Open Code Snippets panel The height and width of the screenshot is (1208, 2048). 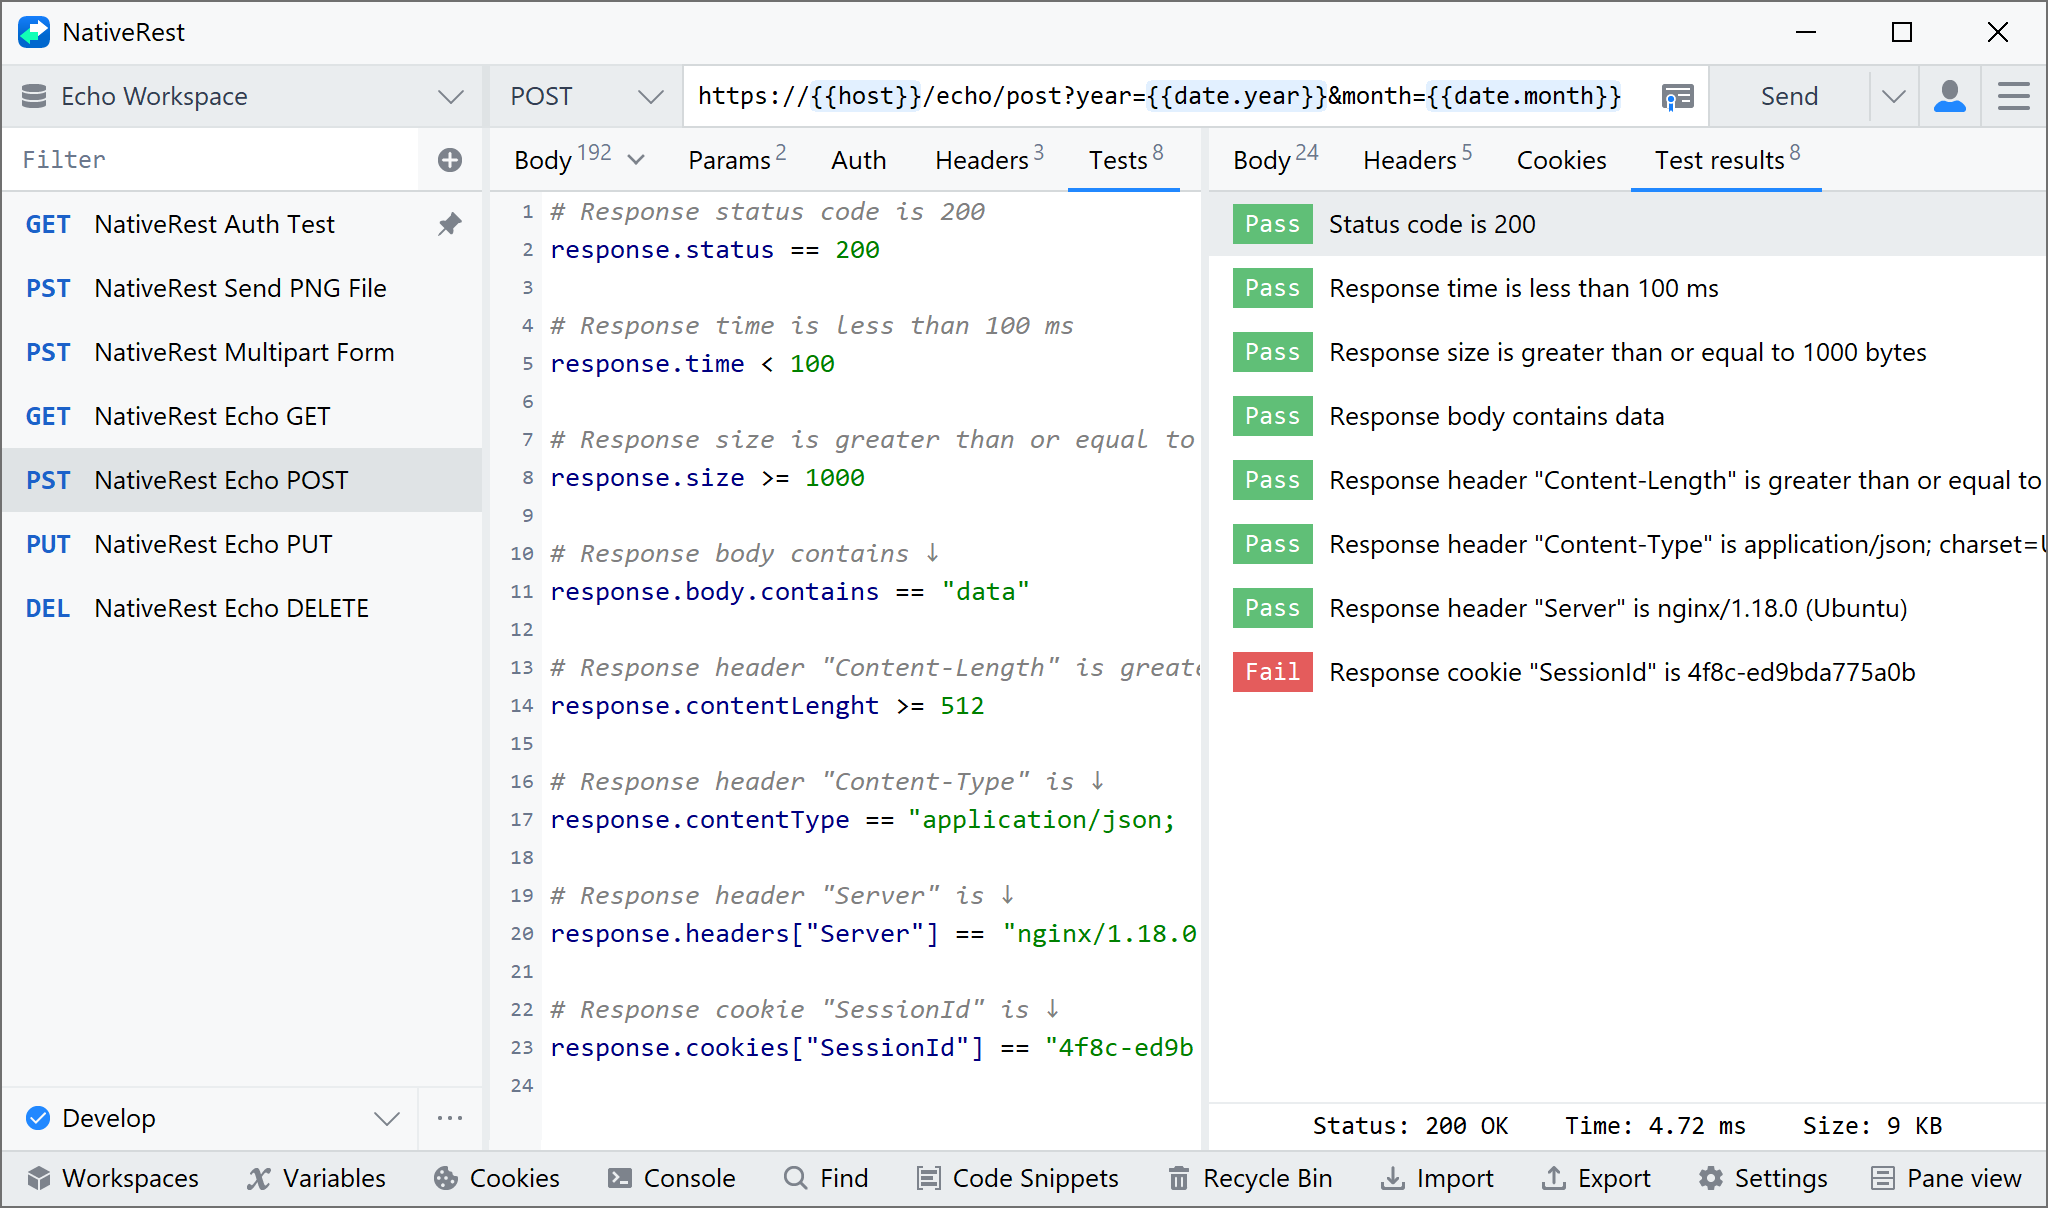pos(1018,1178)
